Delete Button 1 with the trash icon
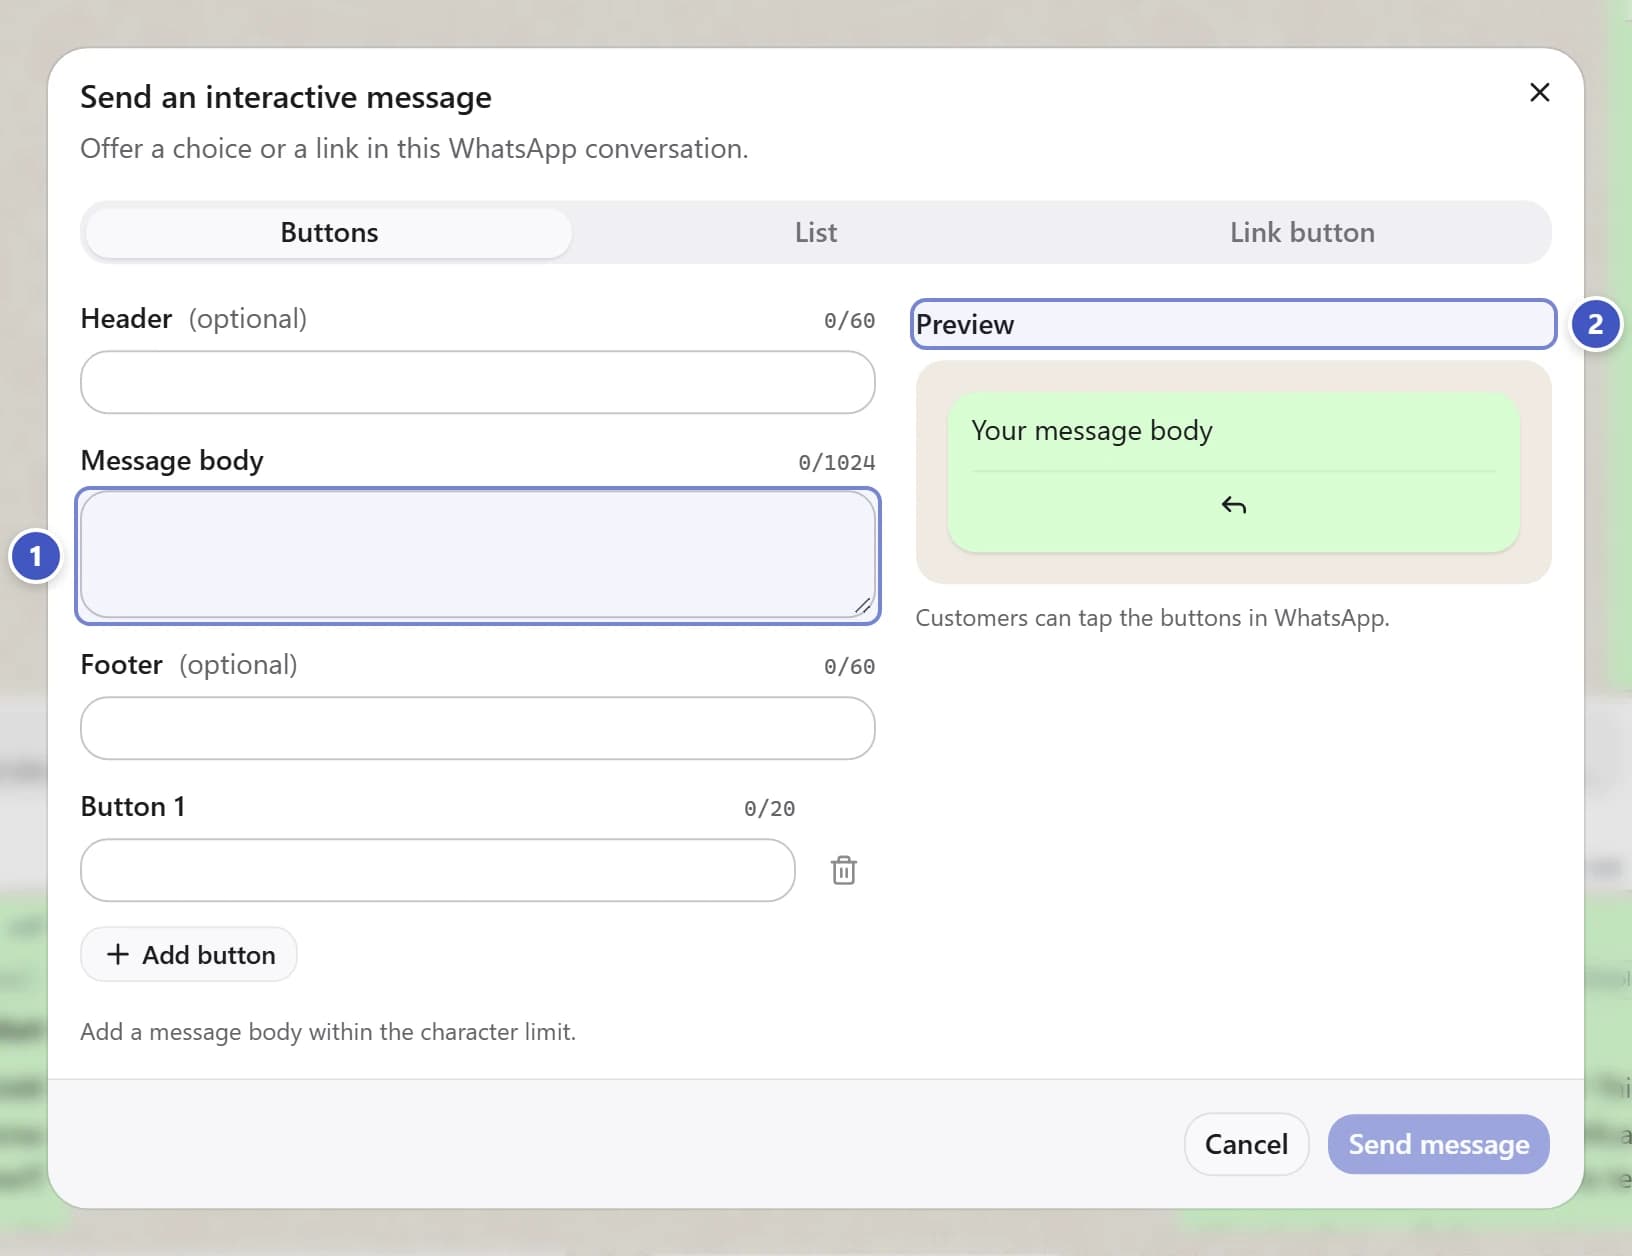 843,870
